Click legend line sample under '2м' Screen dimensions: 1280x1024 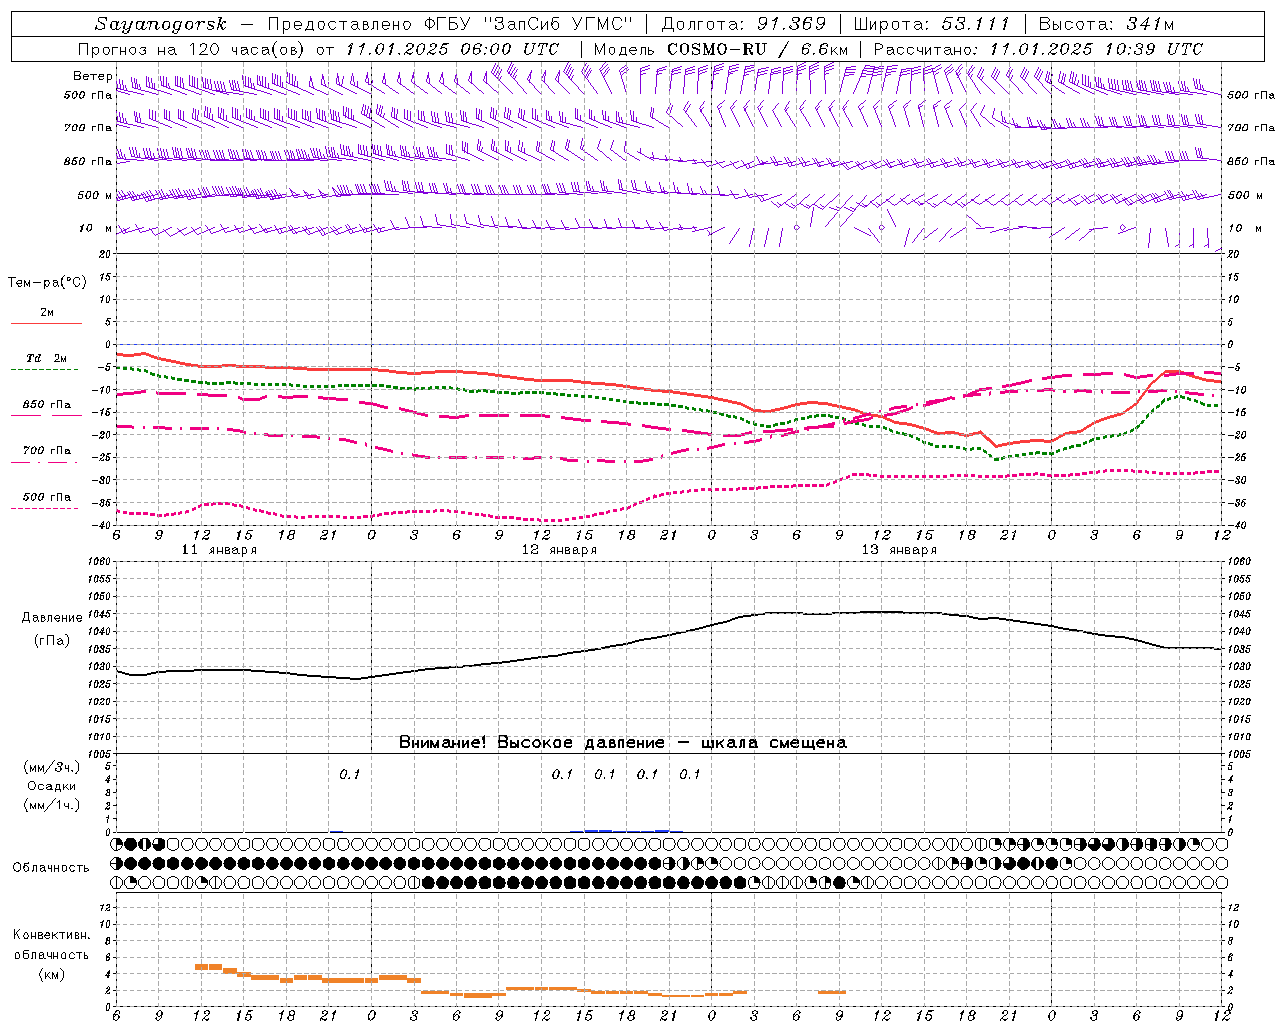(x=46, y=324)
